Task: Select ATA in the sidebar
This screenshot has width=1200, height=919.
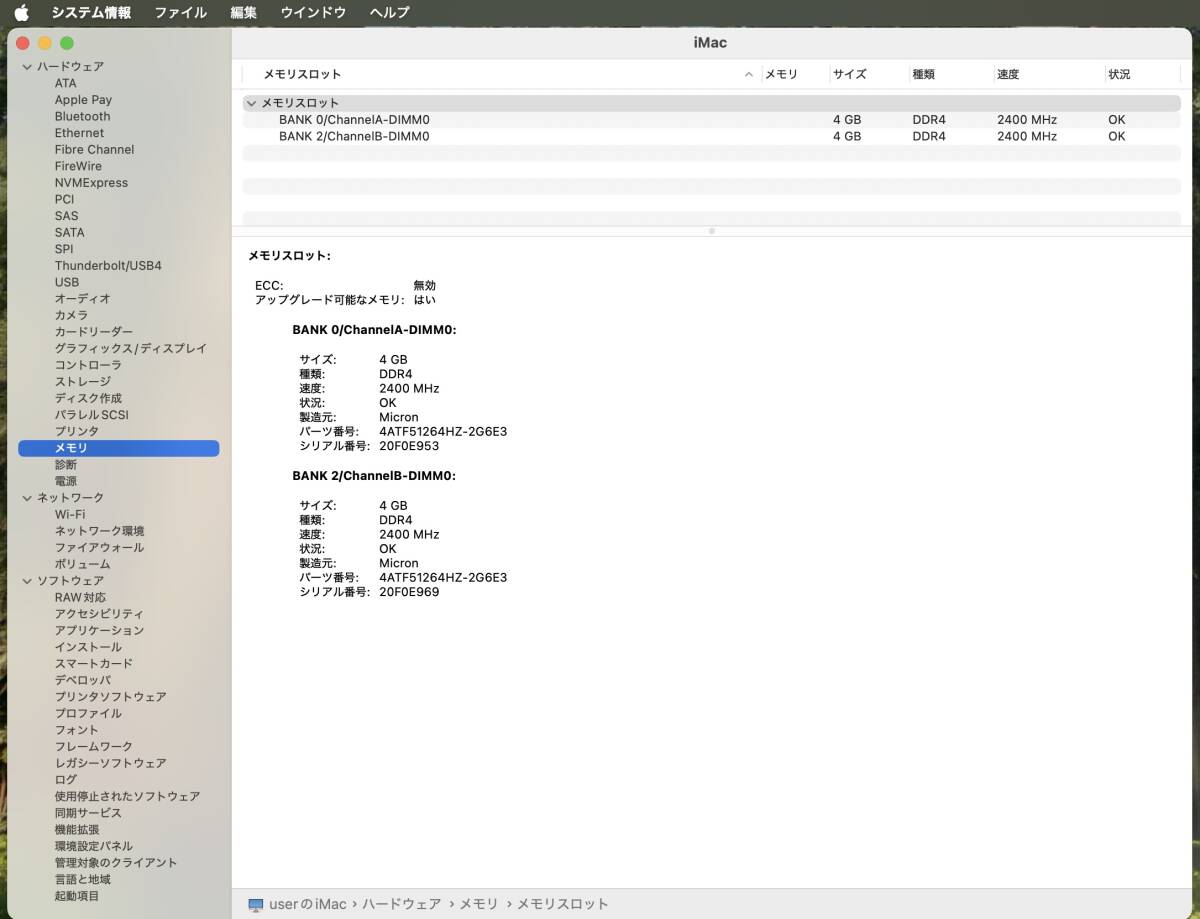Action: click(65, 83)
